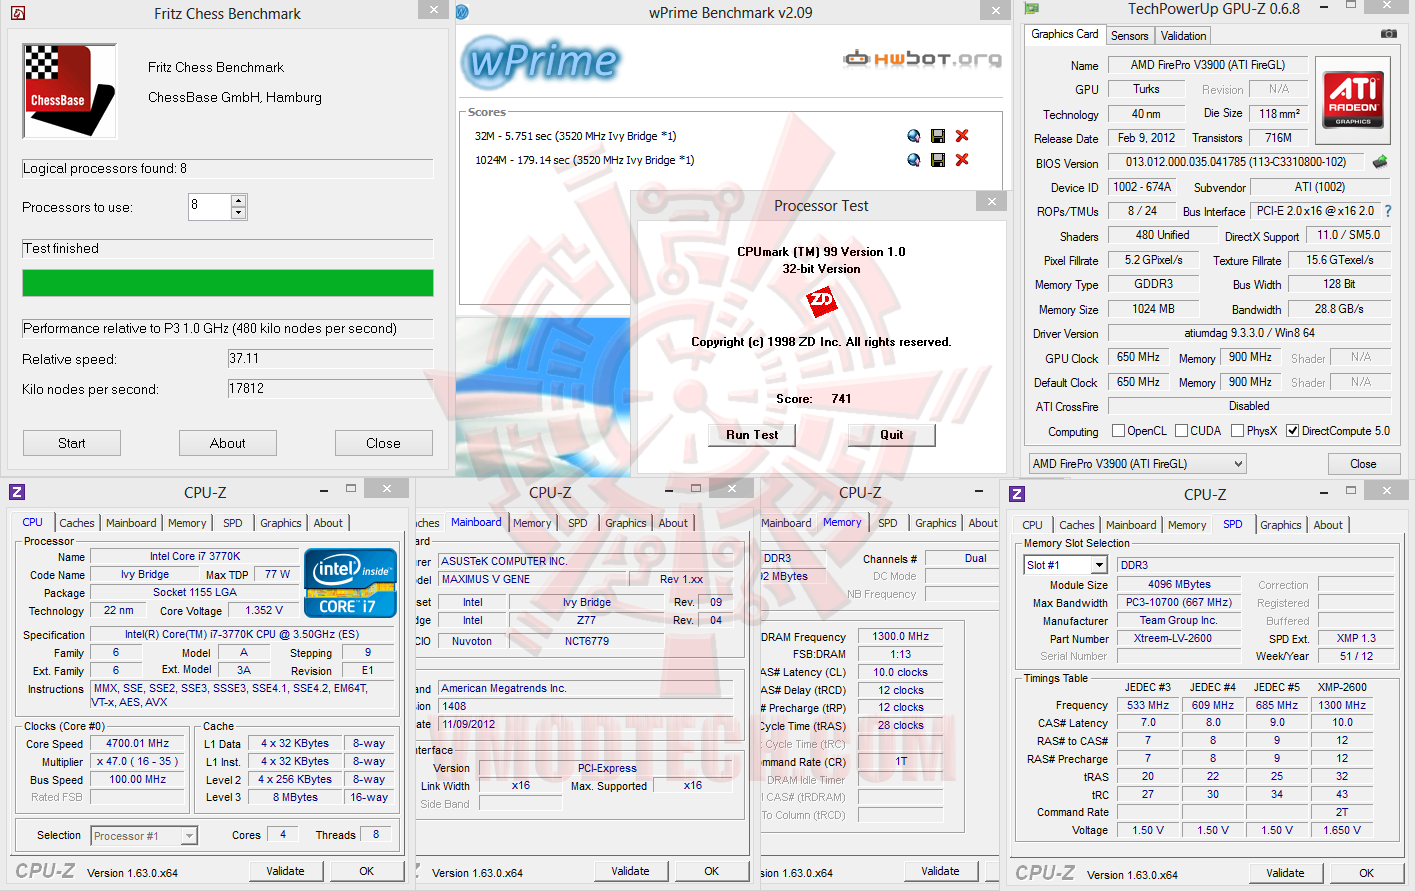Screen dimensions: 1415x891
Task: Toggle the PhysX checkbox in GPU-Z
Action: 1237,431
